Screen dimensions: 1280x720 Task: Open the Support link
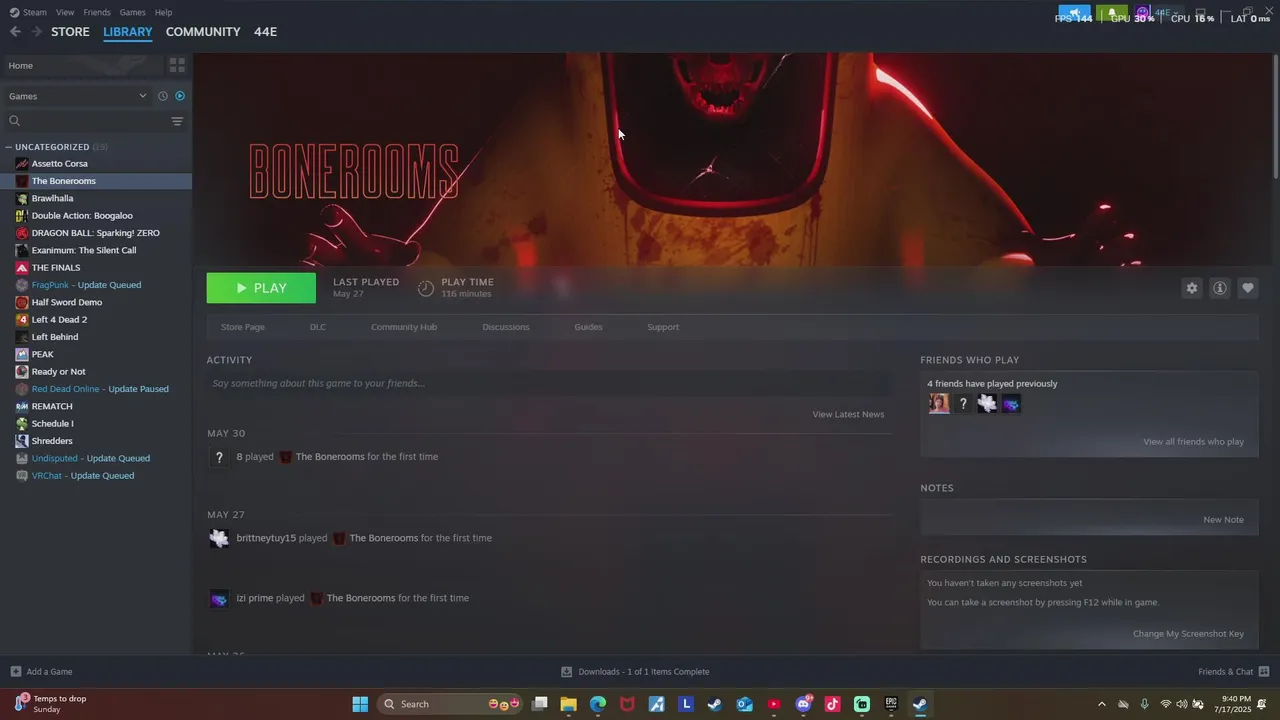[x=663, y=327]
